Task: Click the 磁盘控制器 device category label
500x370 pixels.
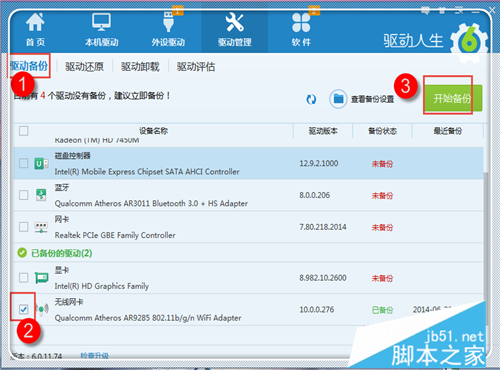Action: [x=72, y=156]
